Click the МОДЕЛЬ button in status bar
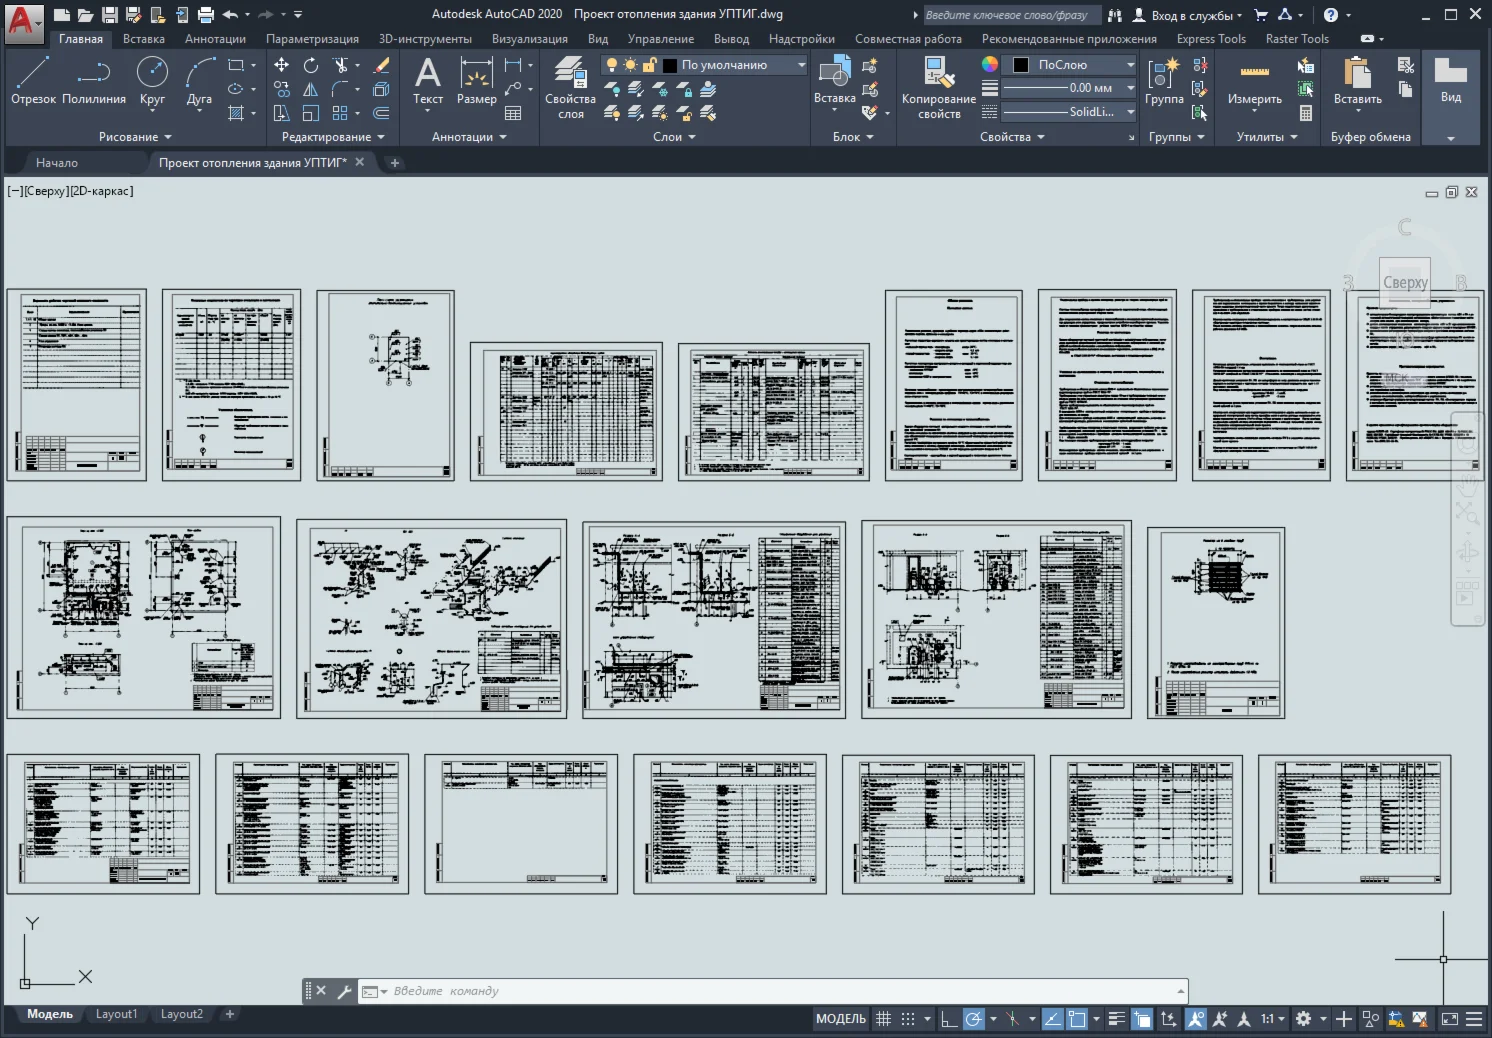The image size is (1492, 1038). point(841,1019)
